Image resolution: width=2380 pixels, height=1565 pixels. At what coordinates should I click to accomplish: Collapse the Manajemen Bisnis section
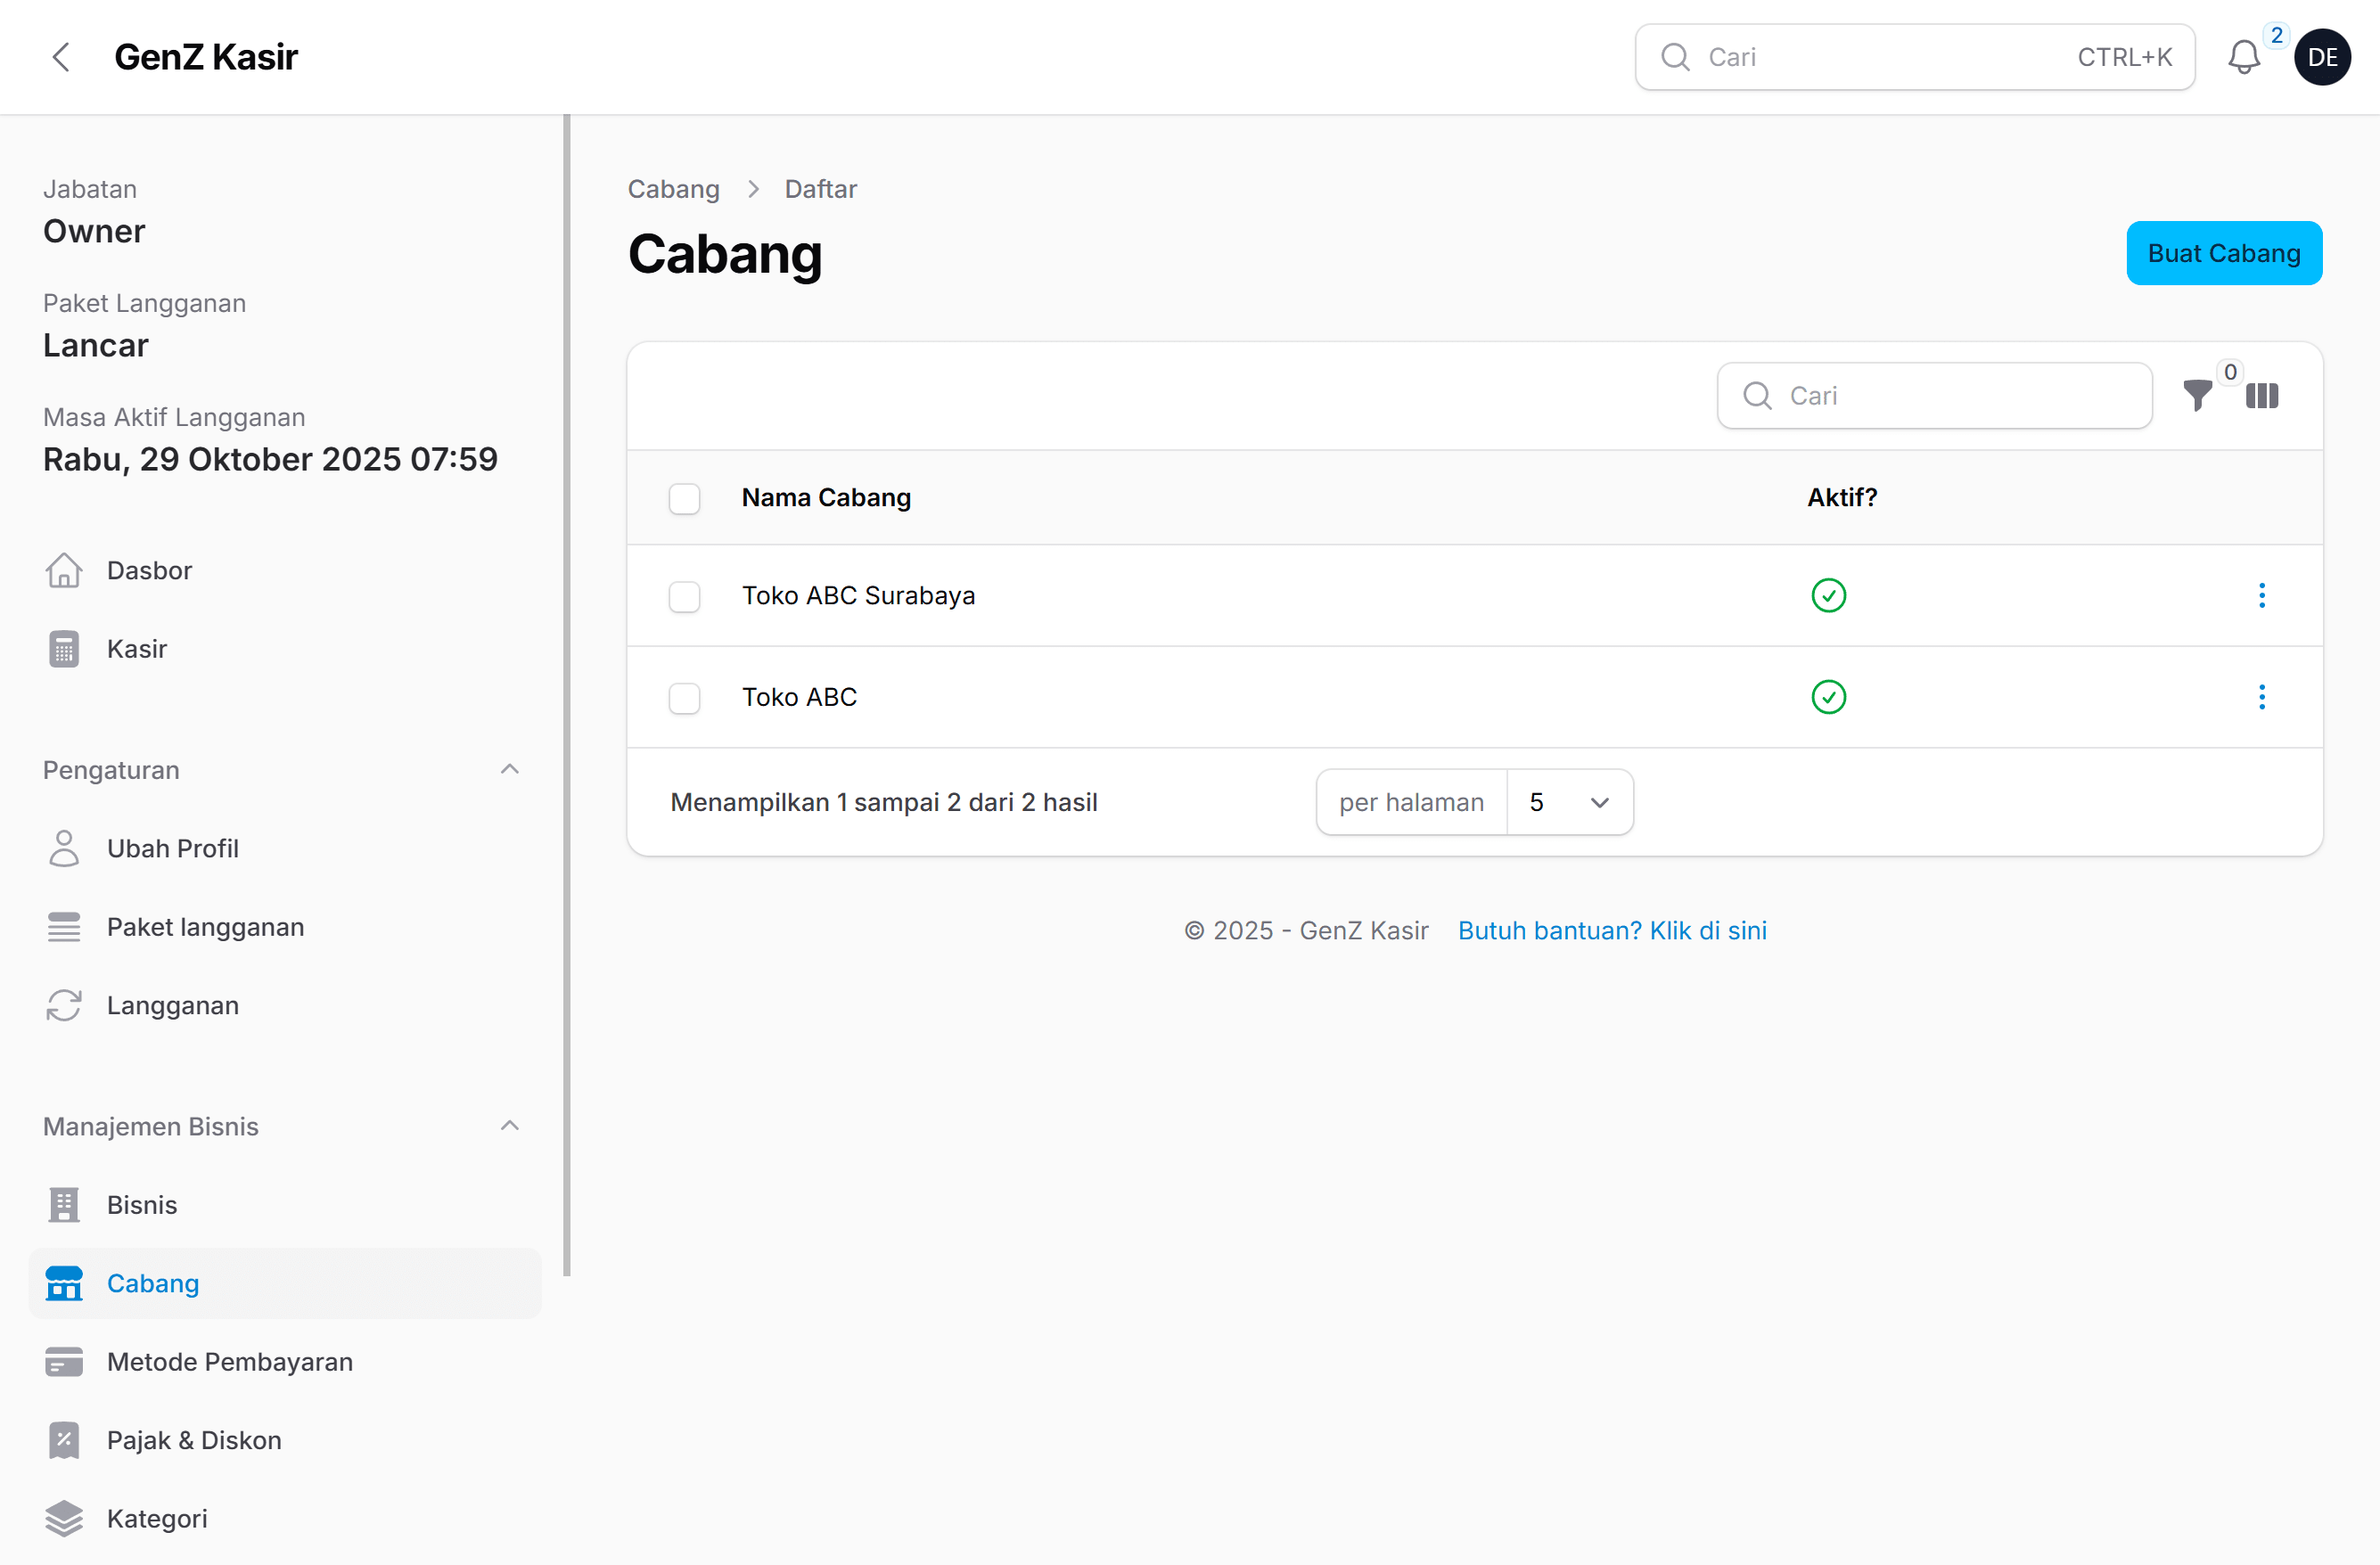tap(509, 1126)
